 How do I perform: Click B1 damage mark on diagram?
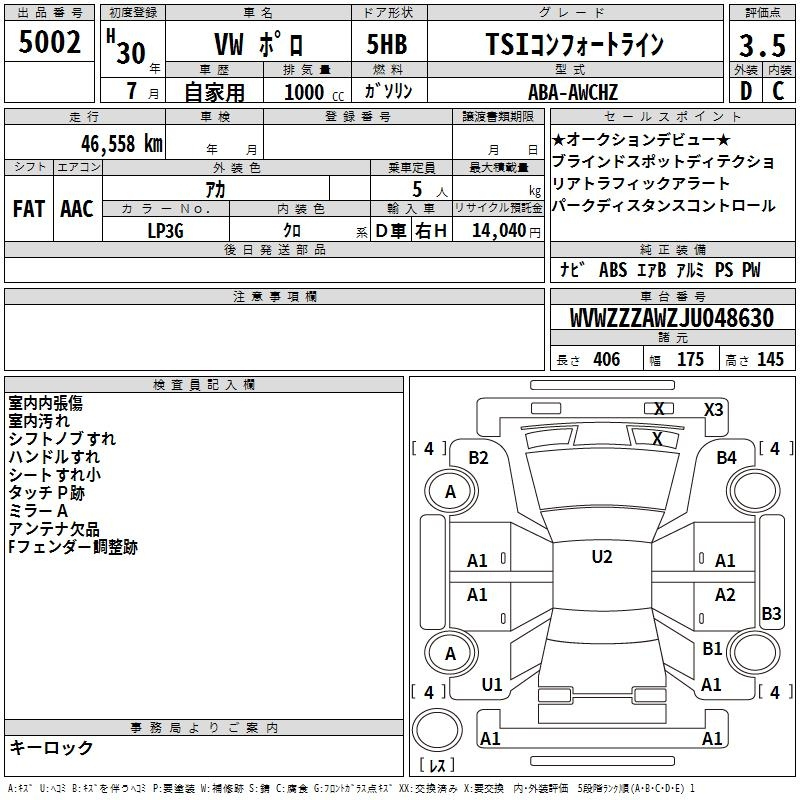point(712,648)
